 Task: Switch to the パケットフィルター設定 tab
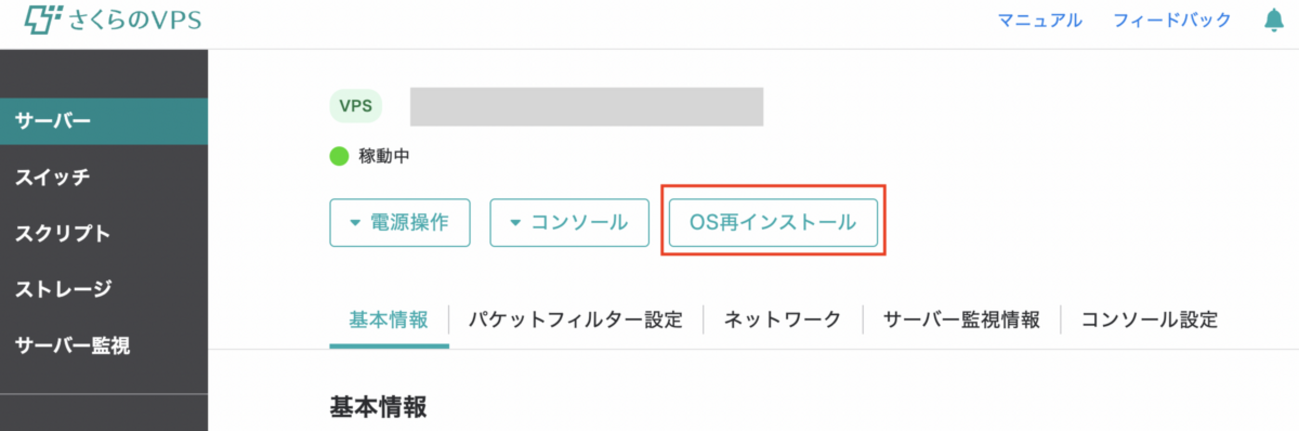tap(575, 321)
